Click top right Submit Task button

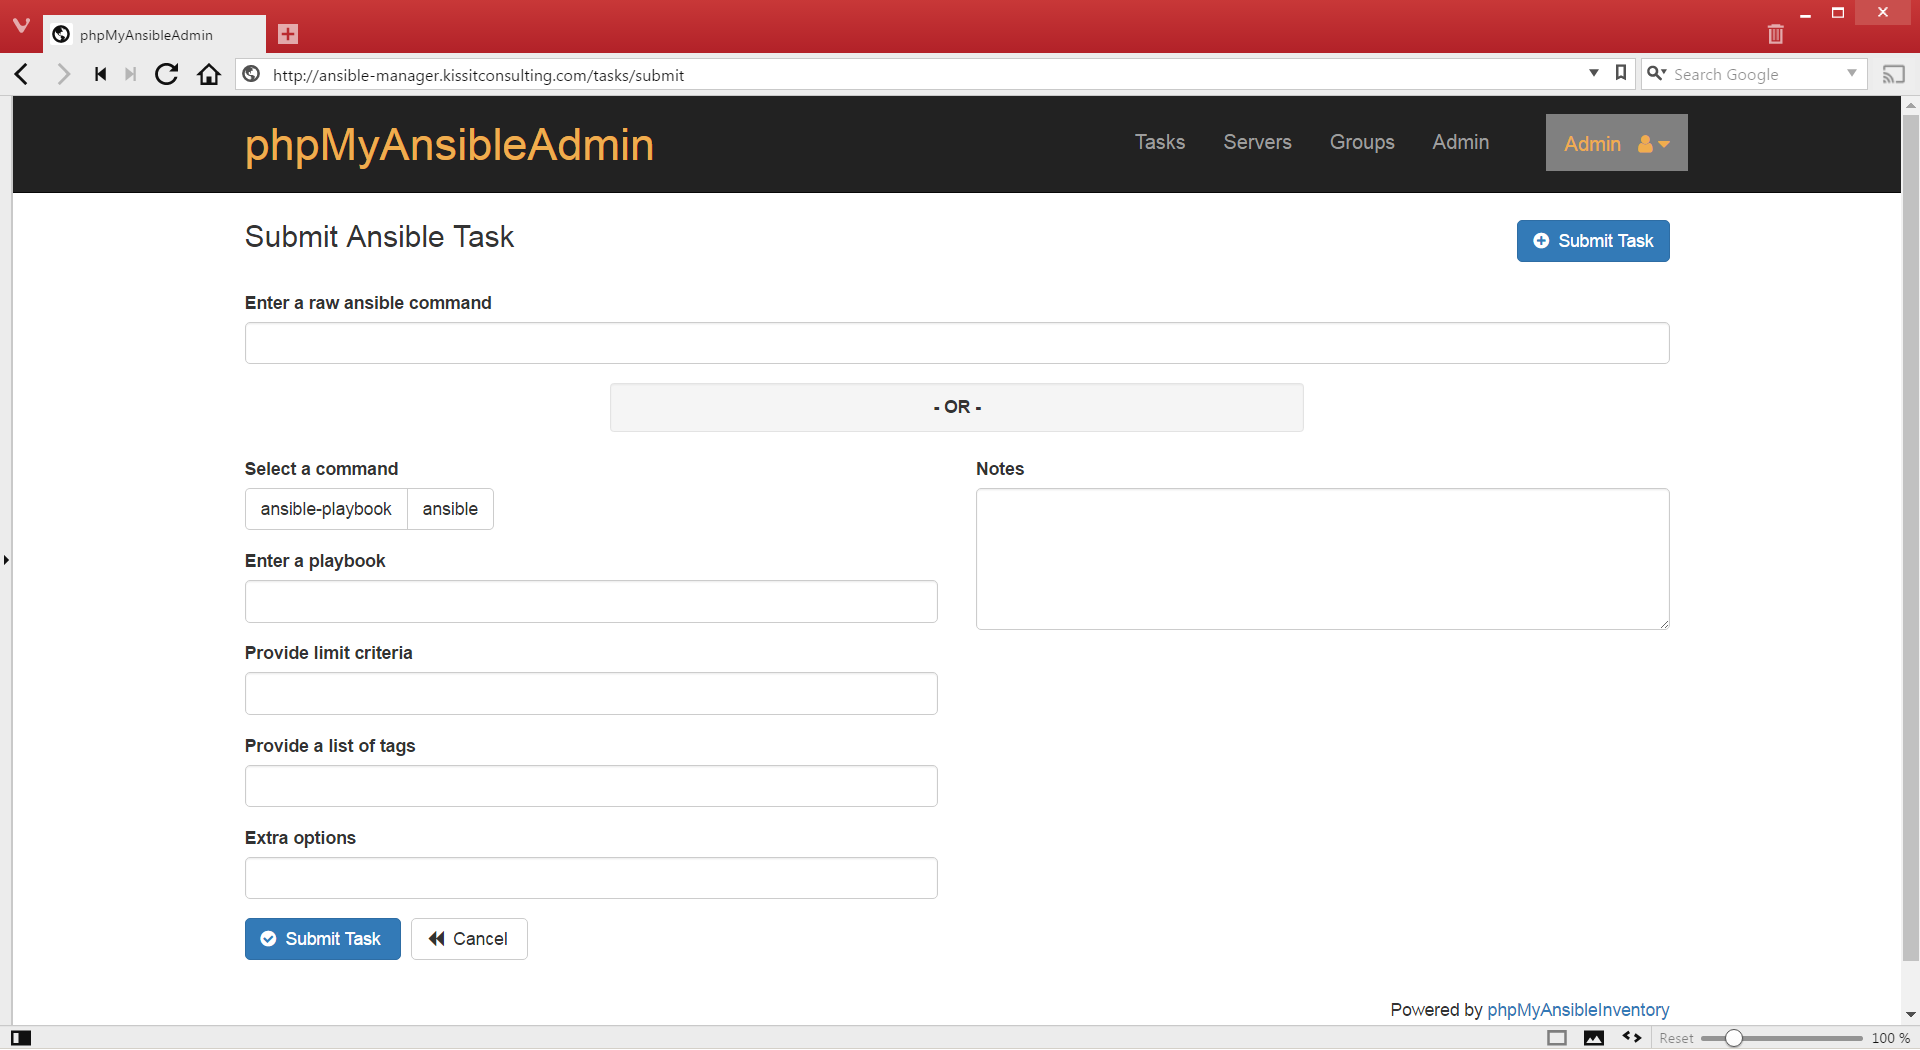pos(1593,241)
